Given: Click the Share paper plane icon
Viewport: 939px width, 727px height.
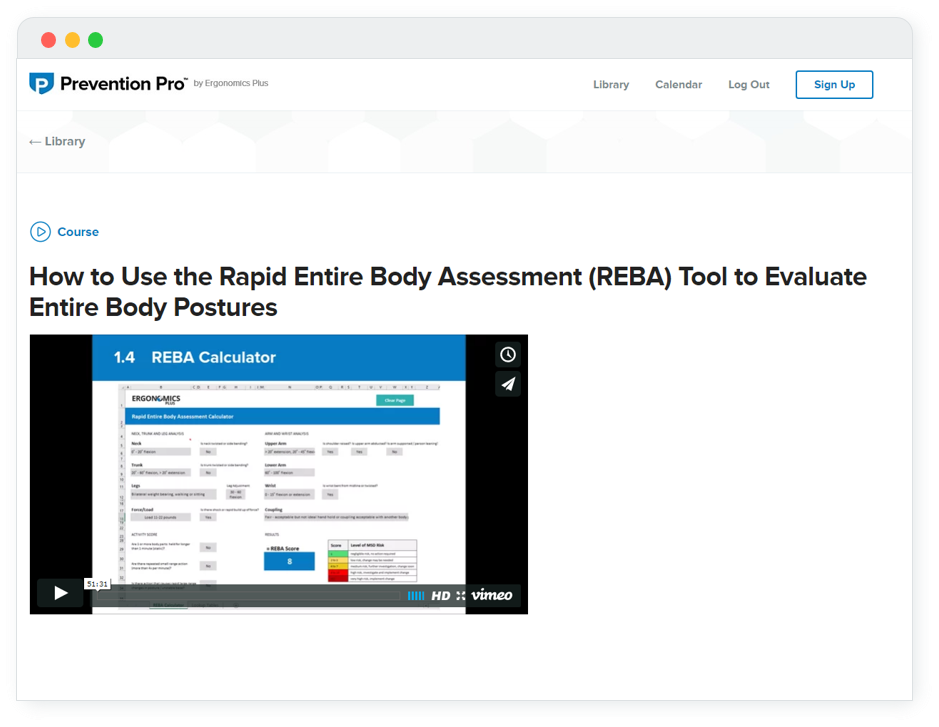Looking at the screenshot, I should pyautogui.click(x=508, y=384).
